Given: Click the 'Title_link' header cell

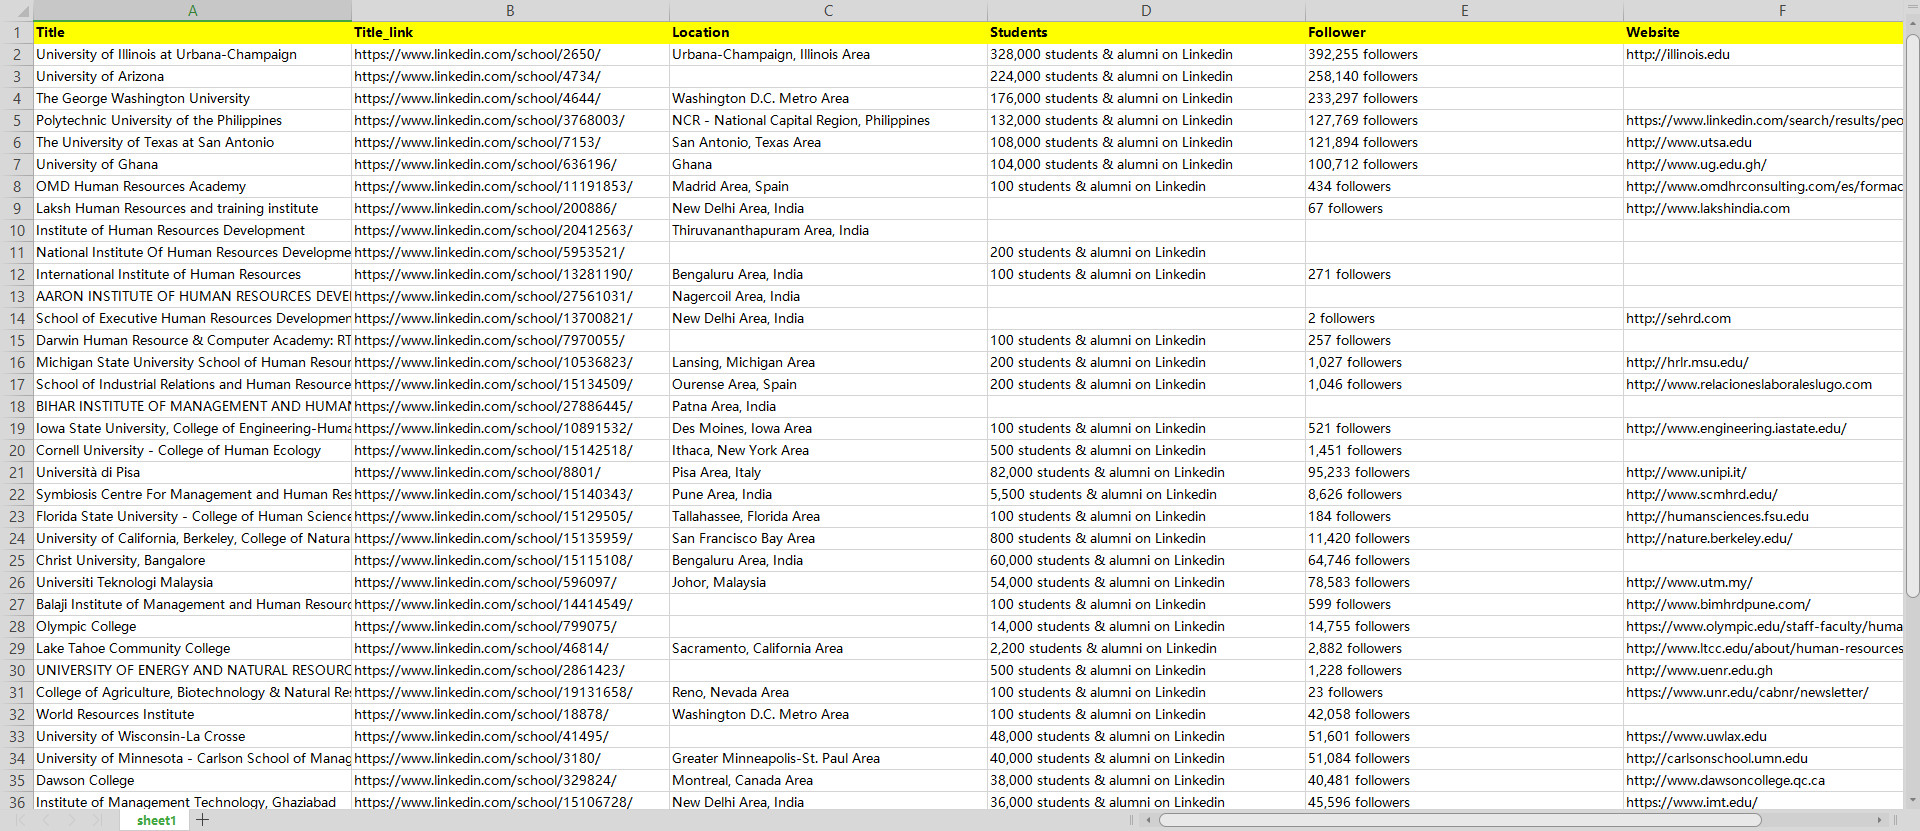Looking at the screenshot, I should (511, 33).
